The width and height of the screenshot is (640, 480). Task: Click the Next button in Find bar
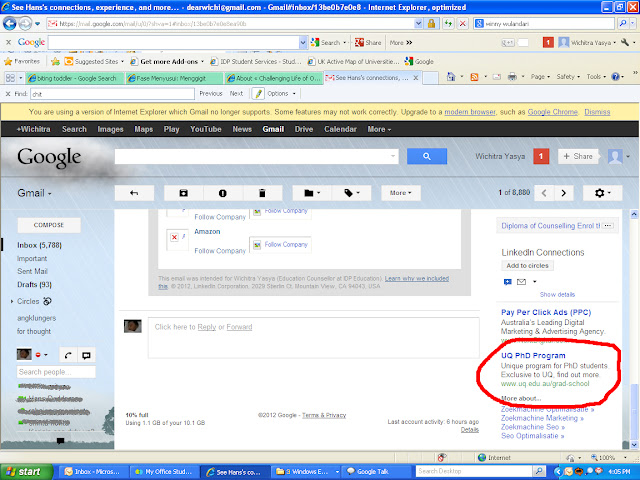click(236, 93)
